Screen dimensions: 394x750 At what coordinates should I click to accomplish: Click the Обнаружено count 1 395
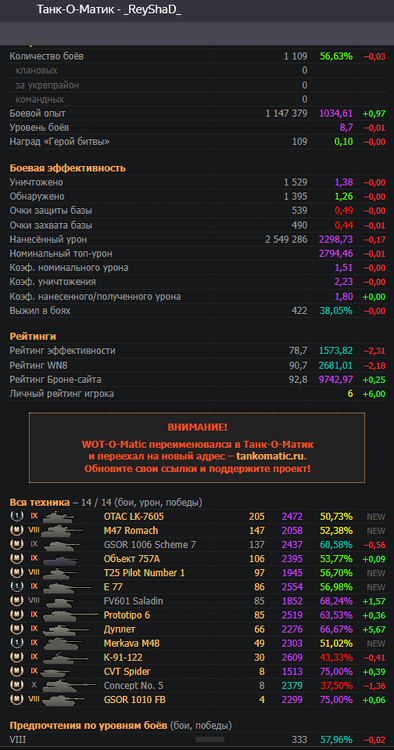click(x=296, y=197)
